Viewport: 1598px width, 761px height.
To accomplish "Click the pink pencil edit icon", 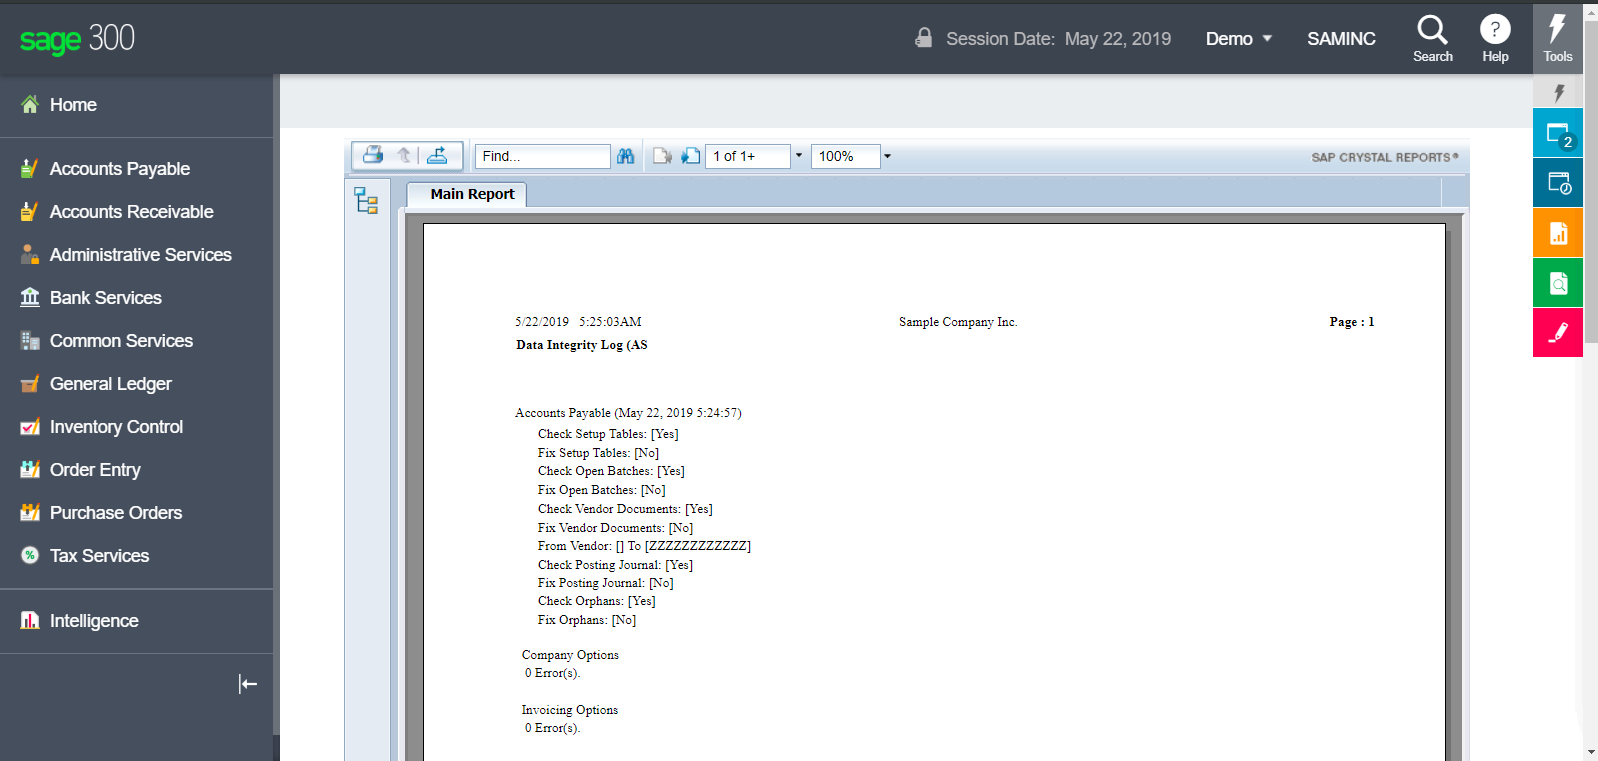I will coord(1558,333).
